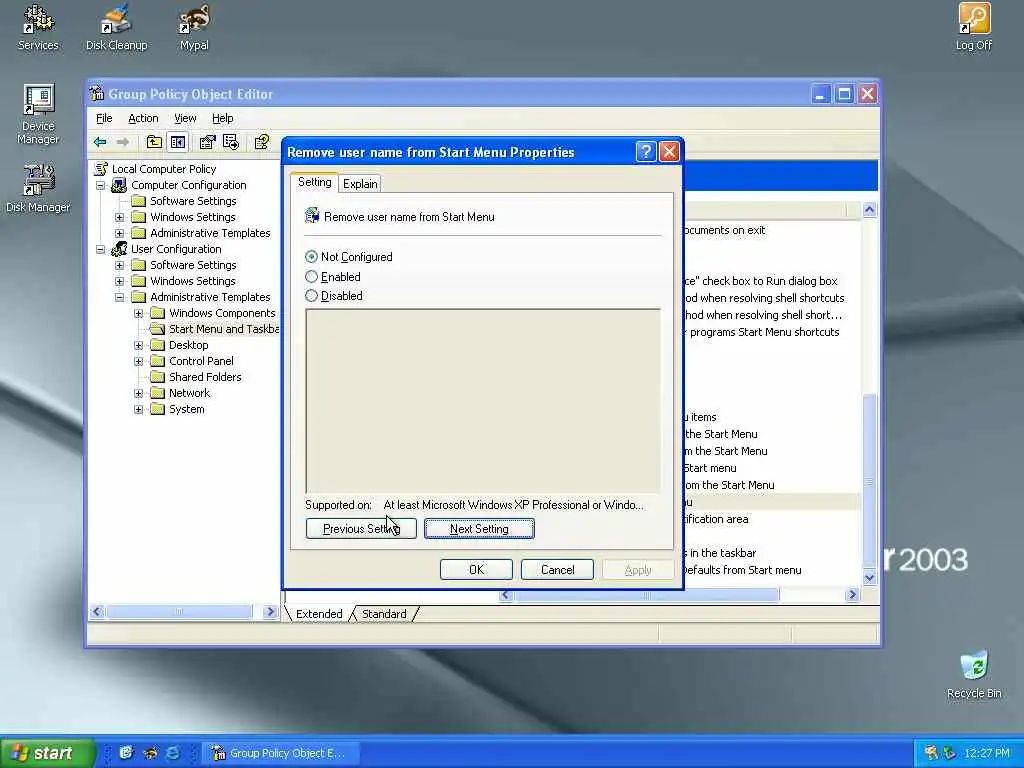Click the settings list horizontal scroll right arrow
The image size is (1024, 768).
pyautogui.click(x=852, y=595)
